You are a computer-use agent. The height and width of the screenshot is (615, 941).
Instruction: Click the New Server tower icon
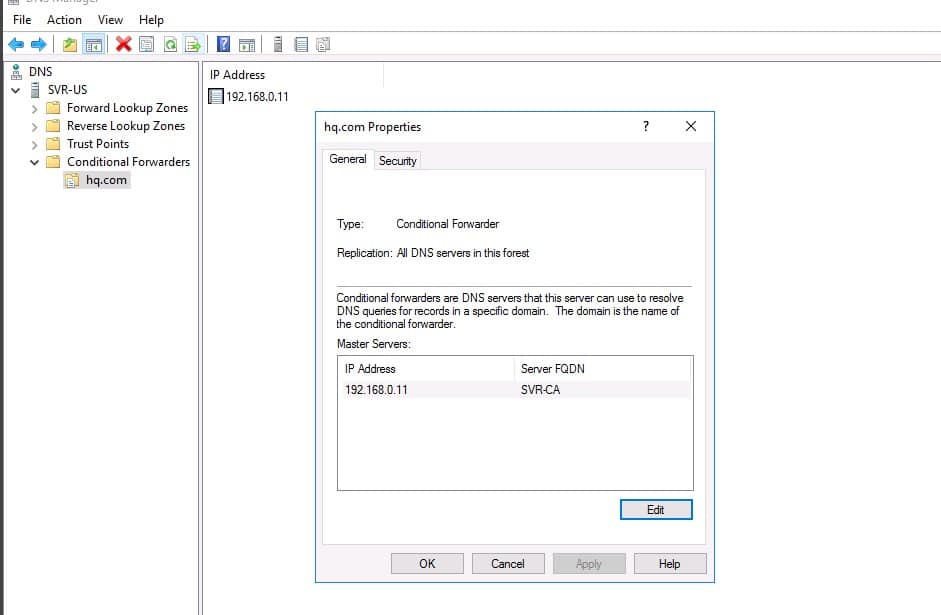277,44
